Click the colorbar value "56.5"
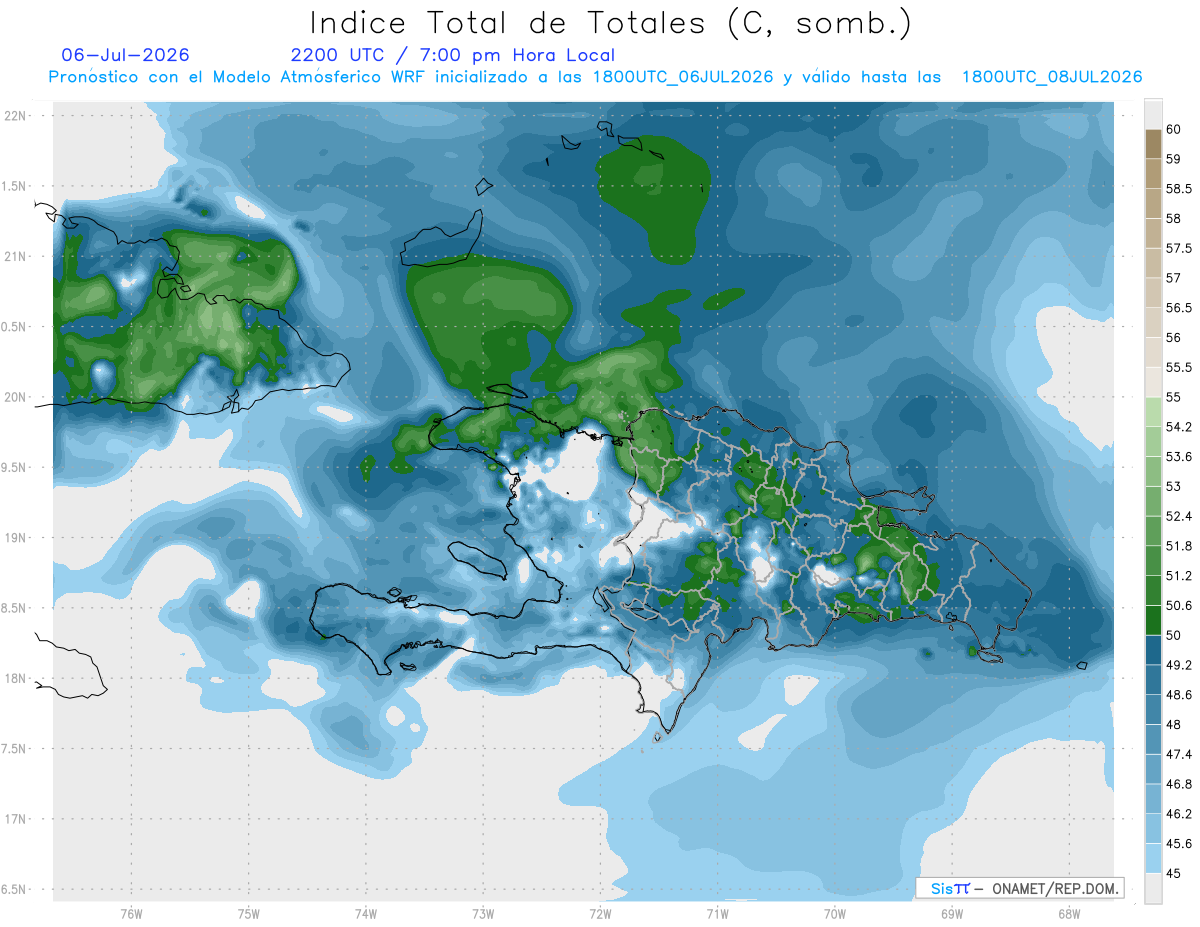The height and width of the screenshot is (927, 1200). 1180,307
